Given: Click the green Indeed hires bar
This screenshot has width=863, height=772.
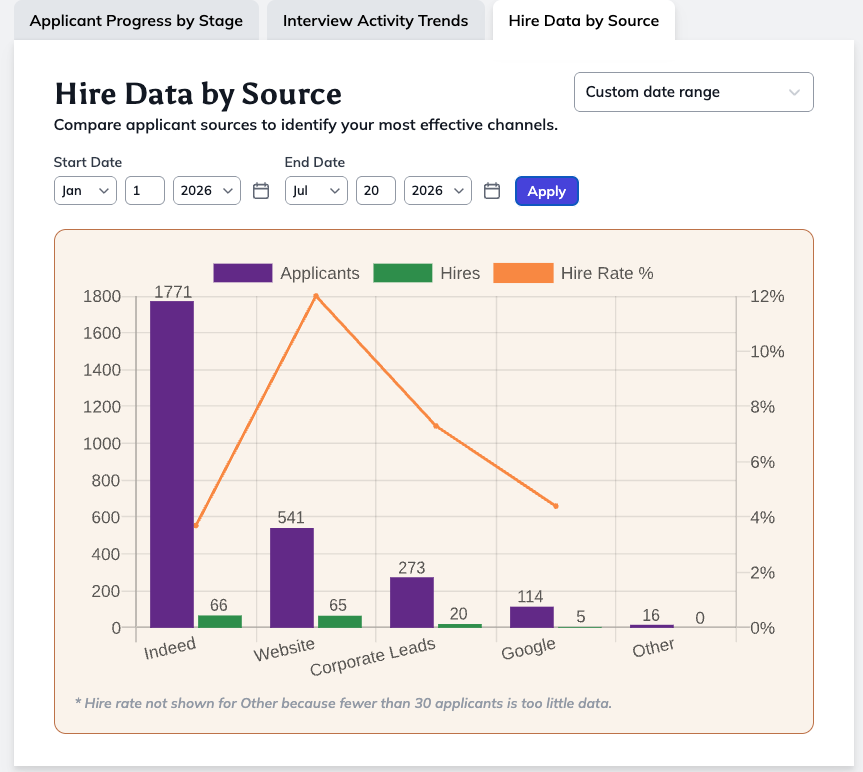Looking at the screenshot, I should coord(220,622).
